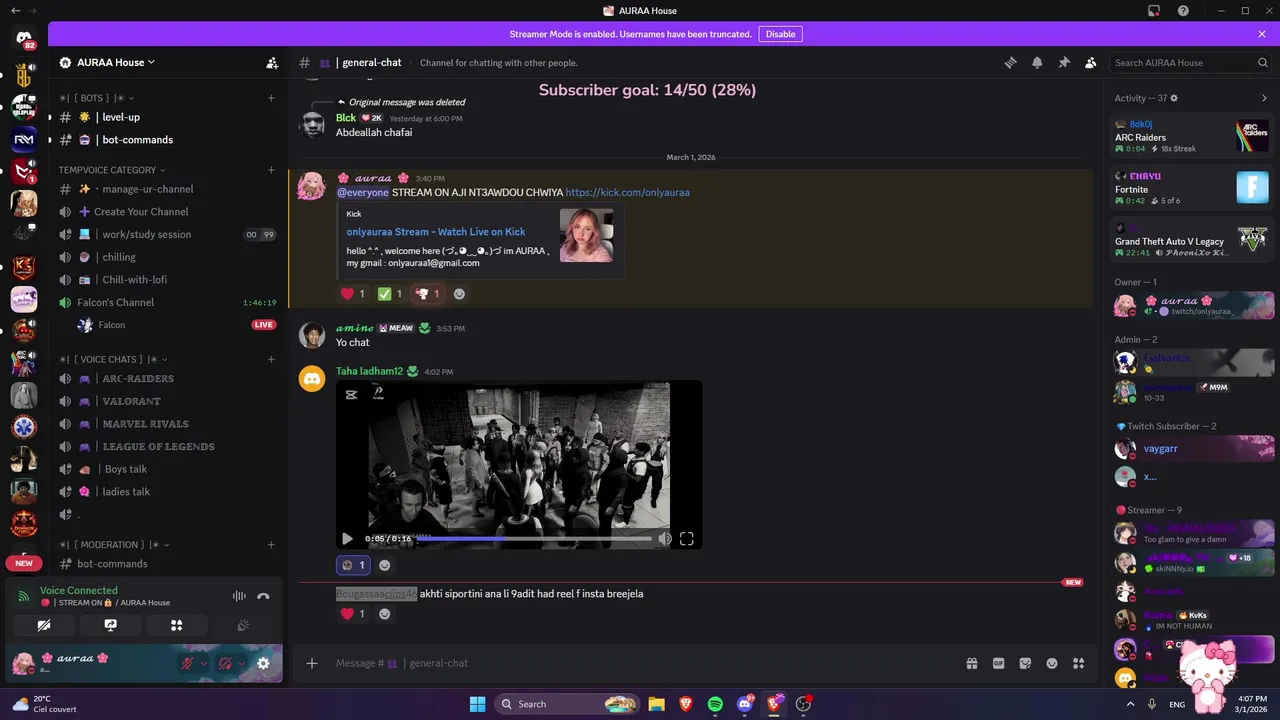Open Spotify from the taskbar
This screenshot has width=1280, height=720.
click(x=715, y=704)
